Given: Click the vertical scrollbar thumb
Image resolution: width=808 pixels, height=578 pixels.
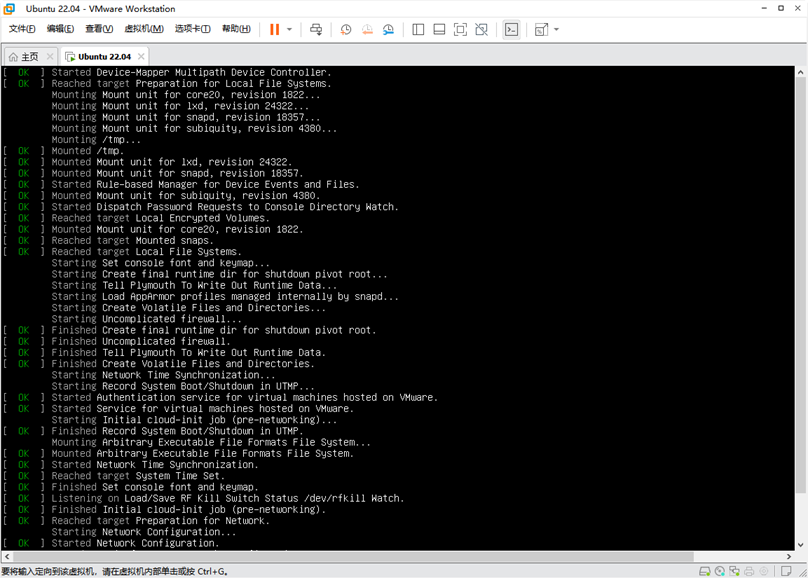Looking at the screenshot, I should pyautogui.click(x=800, y=285).
